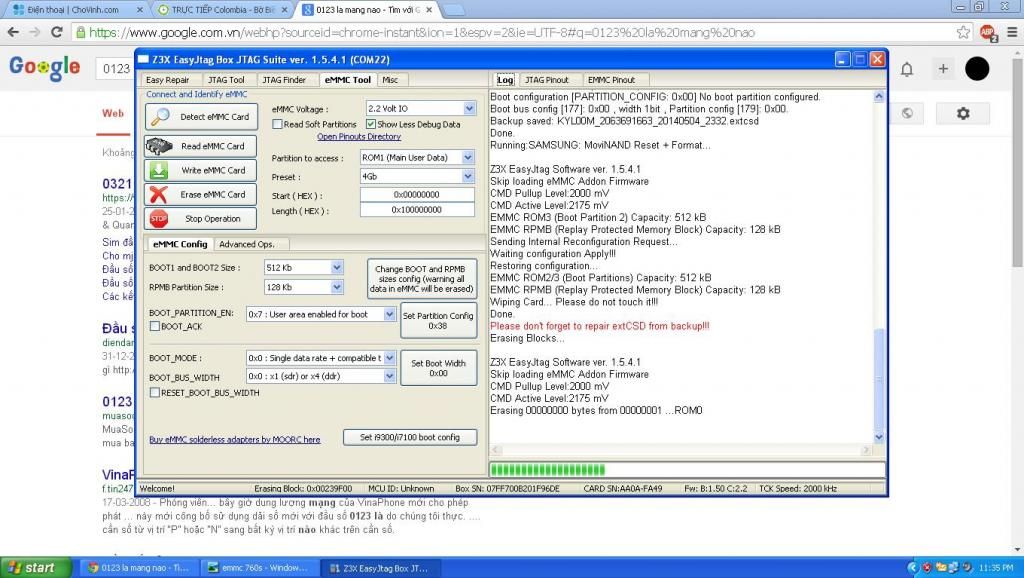This screenshot has width=1024, height=578.
Task: Click Set i9300/i7100 boot config button
Action: tap(410, 437)
